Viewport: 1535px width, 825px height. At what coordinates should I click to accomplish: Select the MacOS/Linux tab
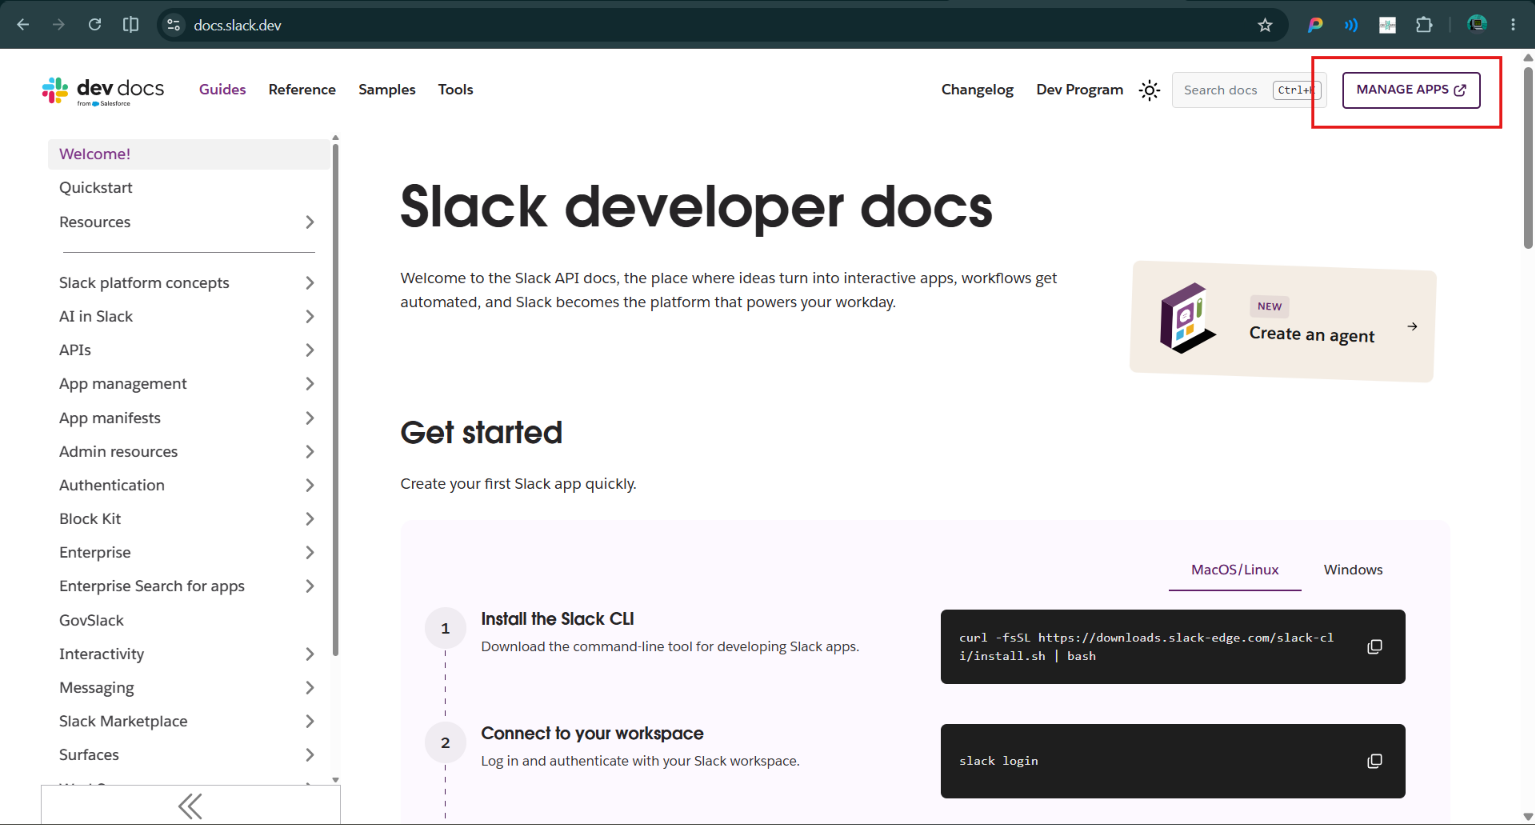1235,570
